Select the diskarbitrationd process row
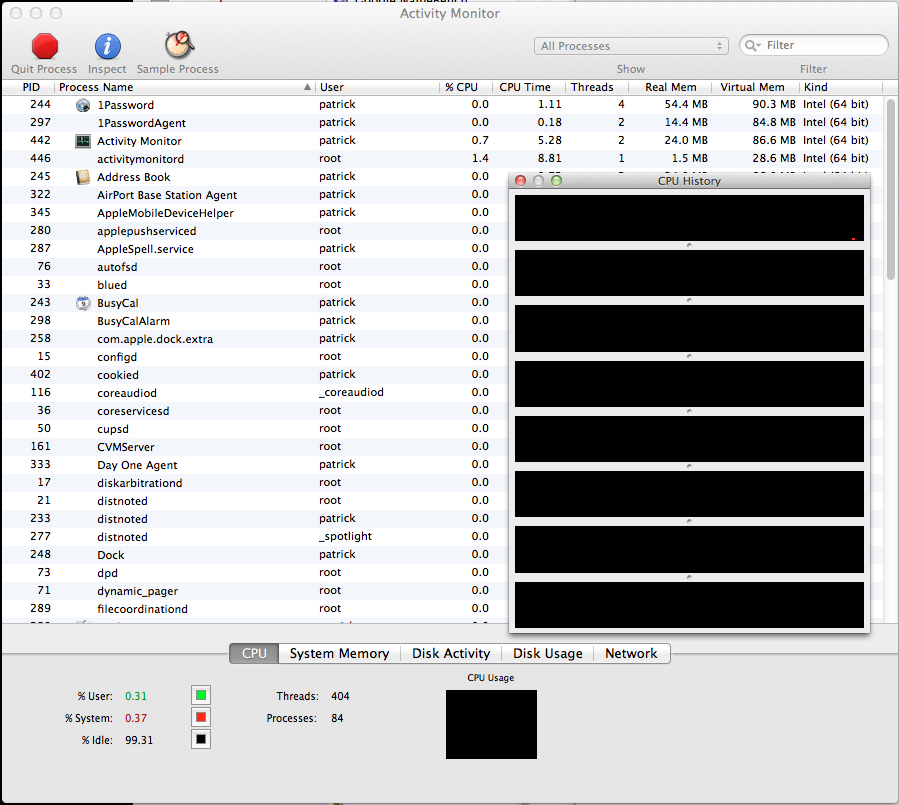The height and width of the screenshot is (805, 899). pos(255,483)
